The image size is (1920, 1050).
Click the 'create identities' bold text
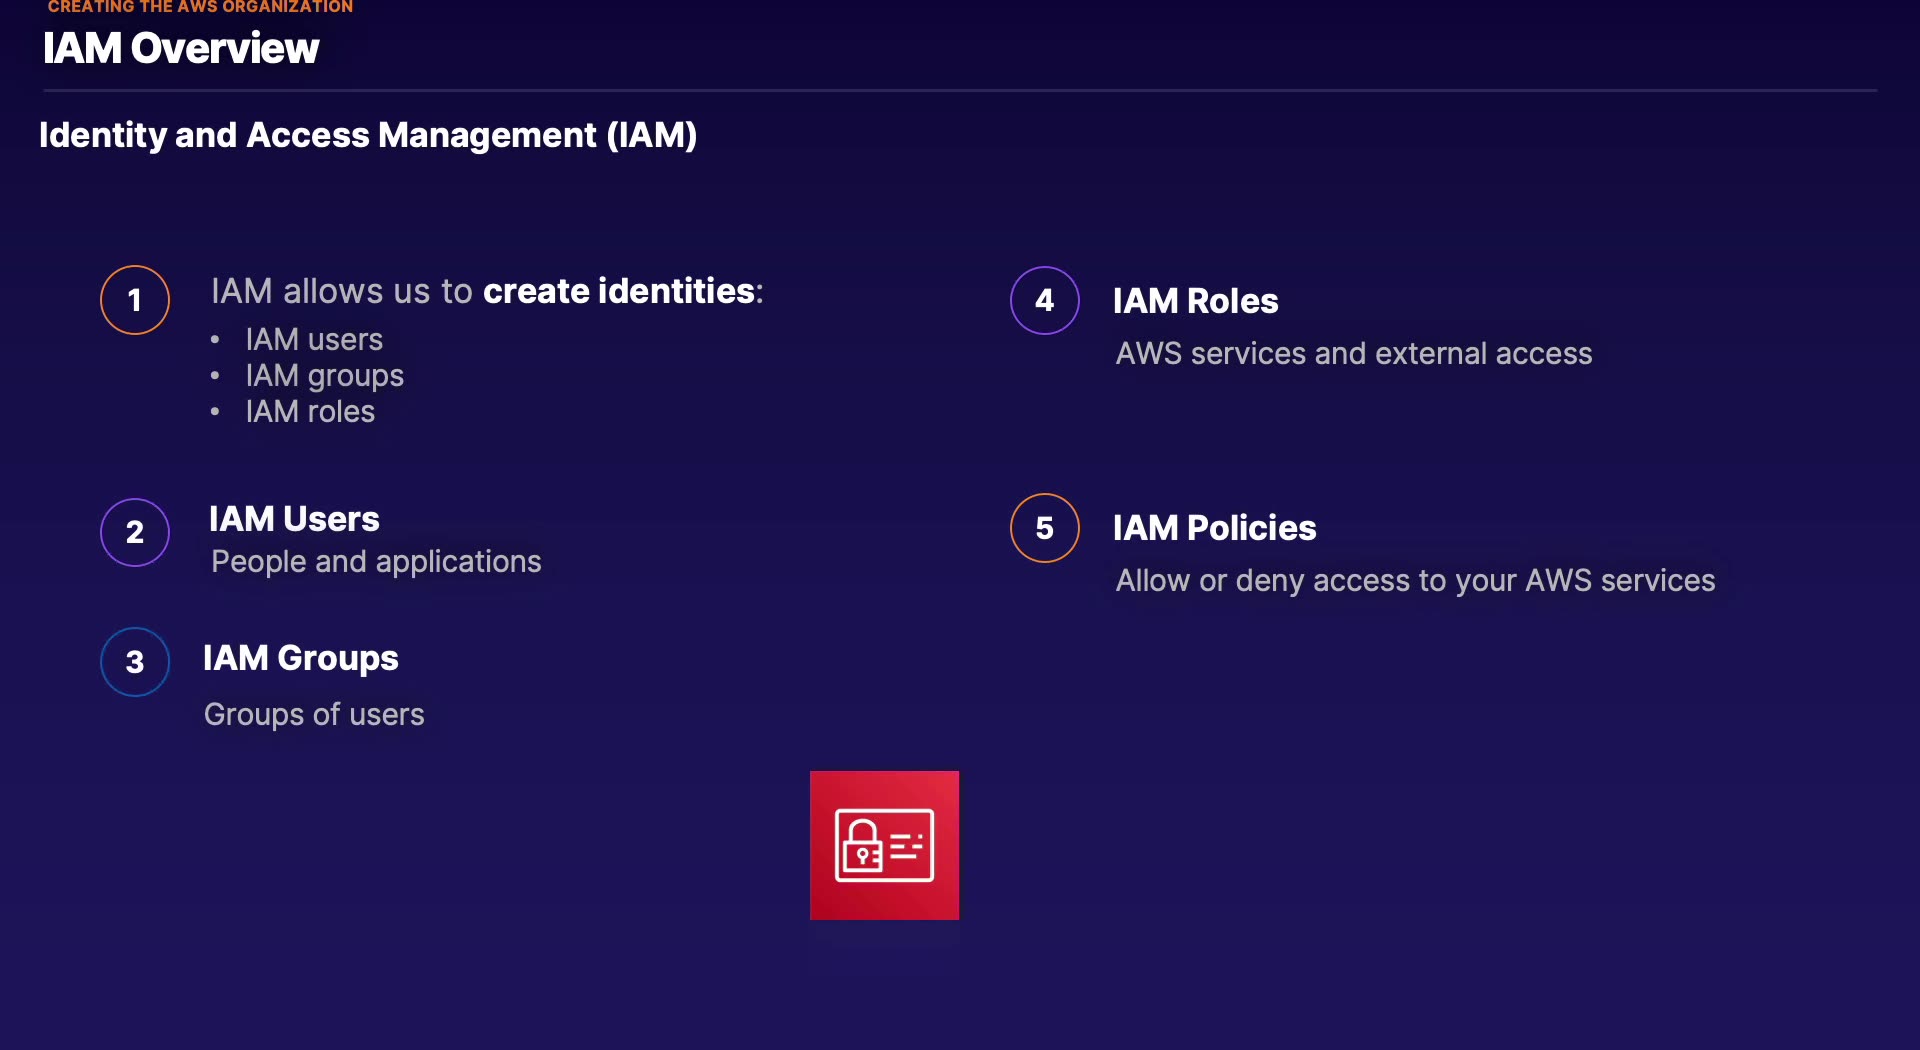pyautogui.click(x=619, y=291)
